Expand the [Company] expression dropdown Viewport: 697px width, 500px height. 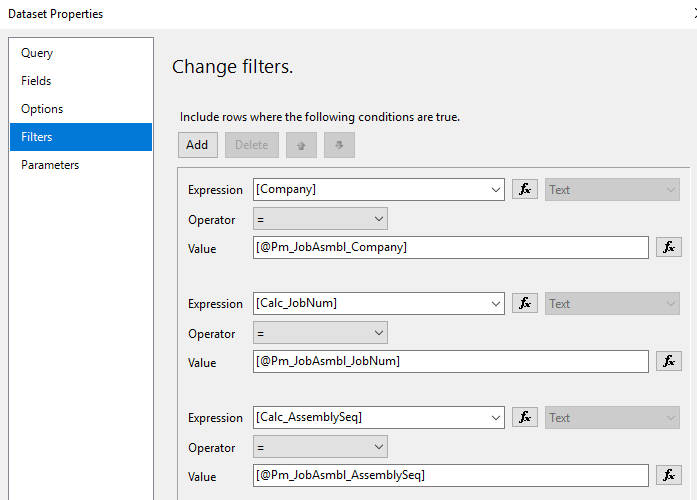pyautogui.click(x=497, y=189)
